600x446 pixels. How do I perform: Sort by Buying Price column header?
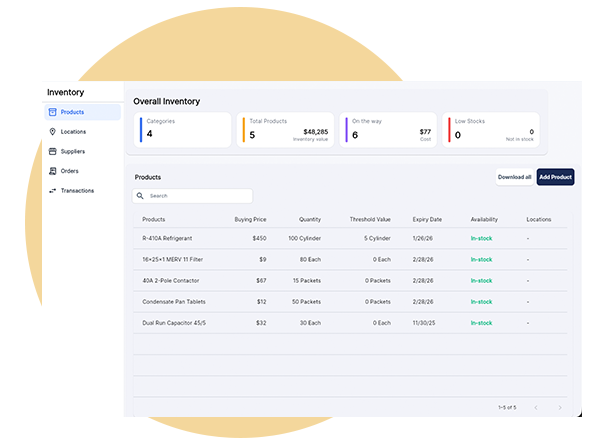pyautogui.click(x=249, y=219)
